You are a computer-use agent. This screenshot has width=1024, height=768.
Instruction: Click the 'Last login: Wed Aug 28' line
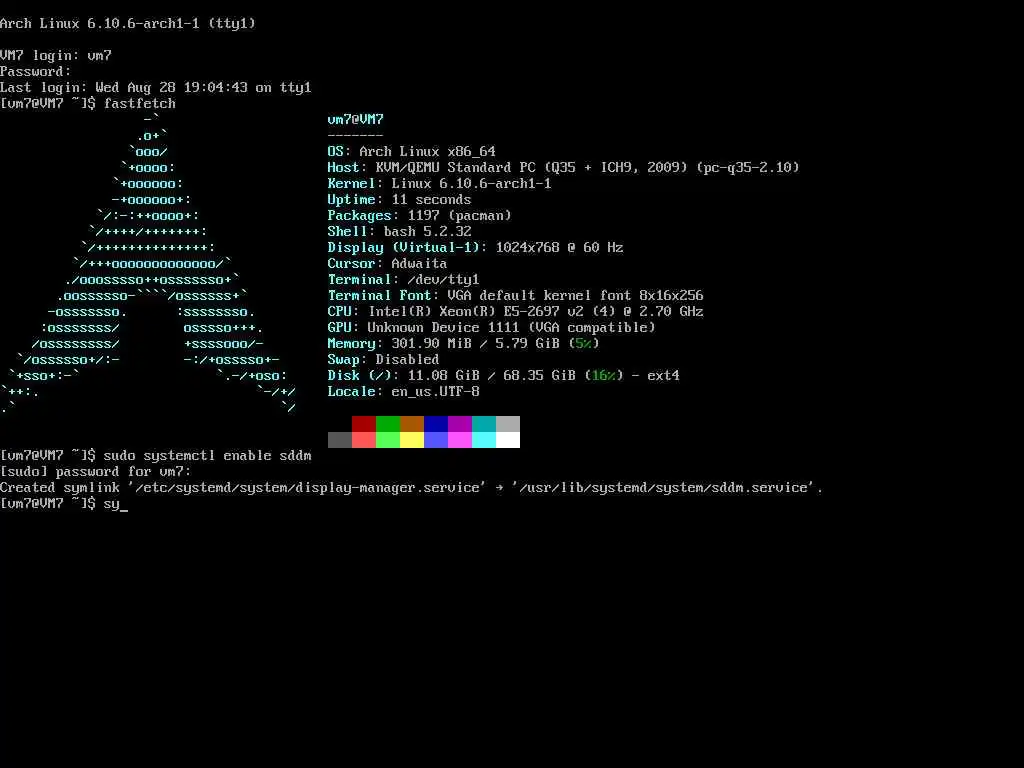tap(156, 88)
